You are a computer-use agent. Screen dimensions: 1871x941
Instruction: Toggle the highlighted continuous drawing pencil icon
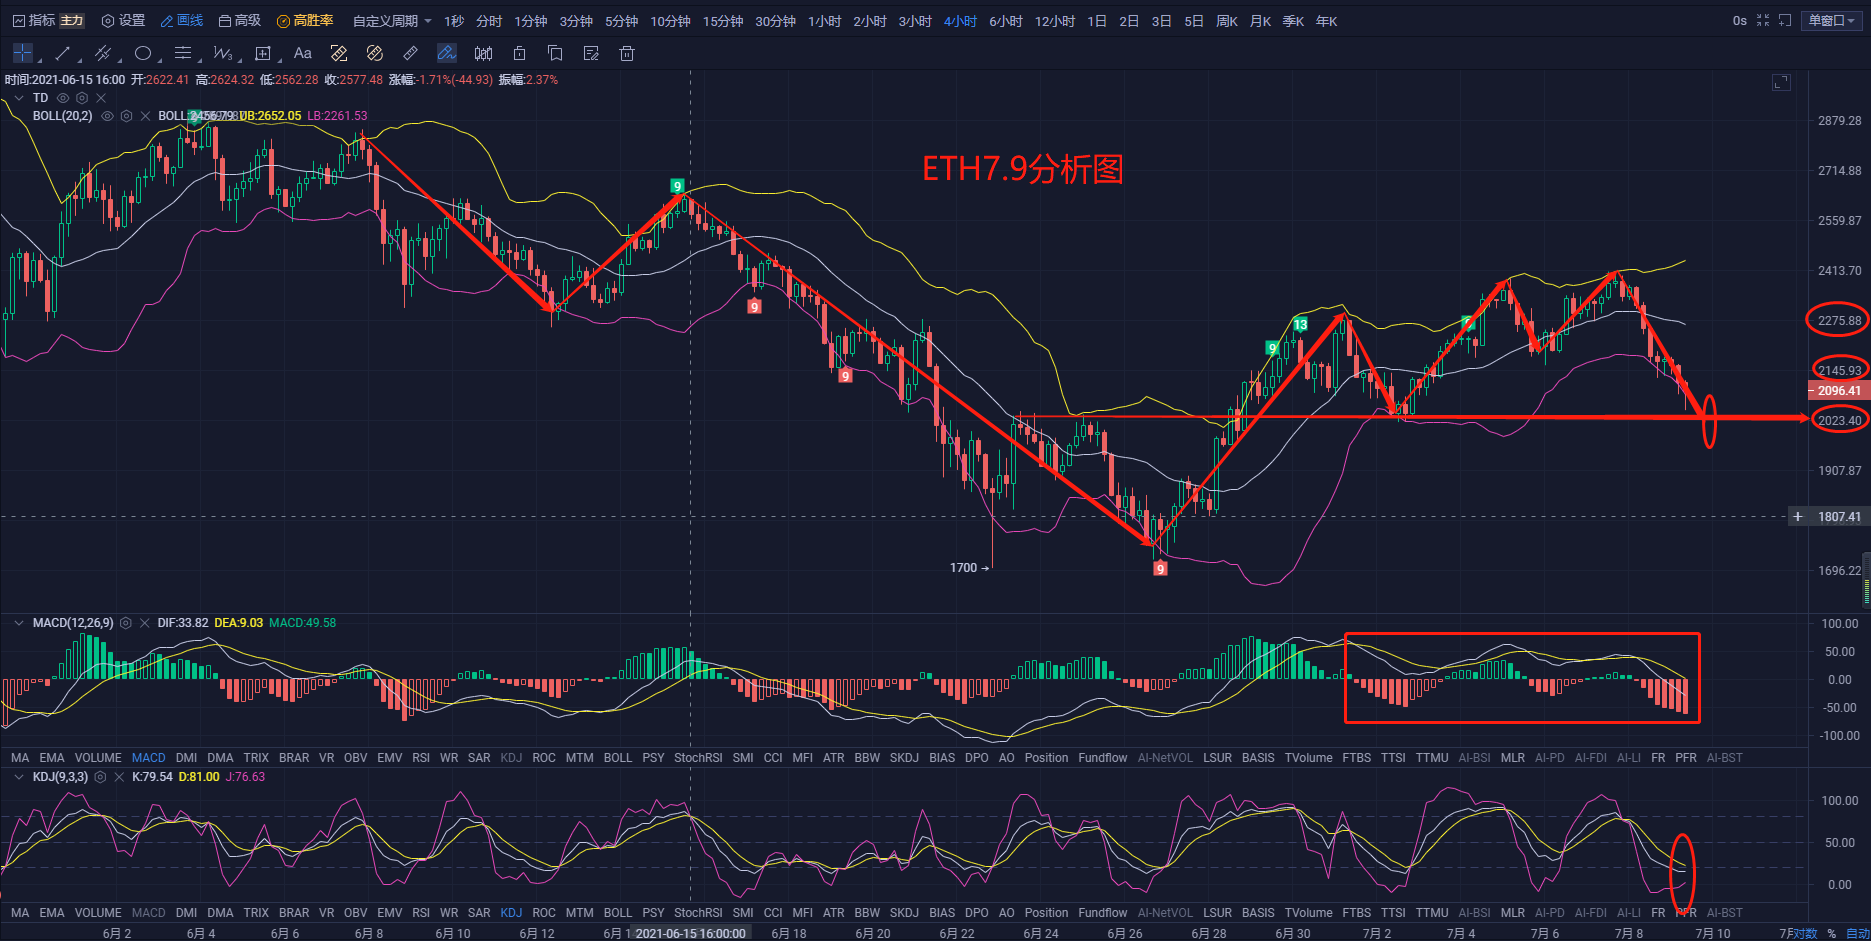447,53
